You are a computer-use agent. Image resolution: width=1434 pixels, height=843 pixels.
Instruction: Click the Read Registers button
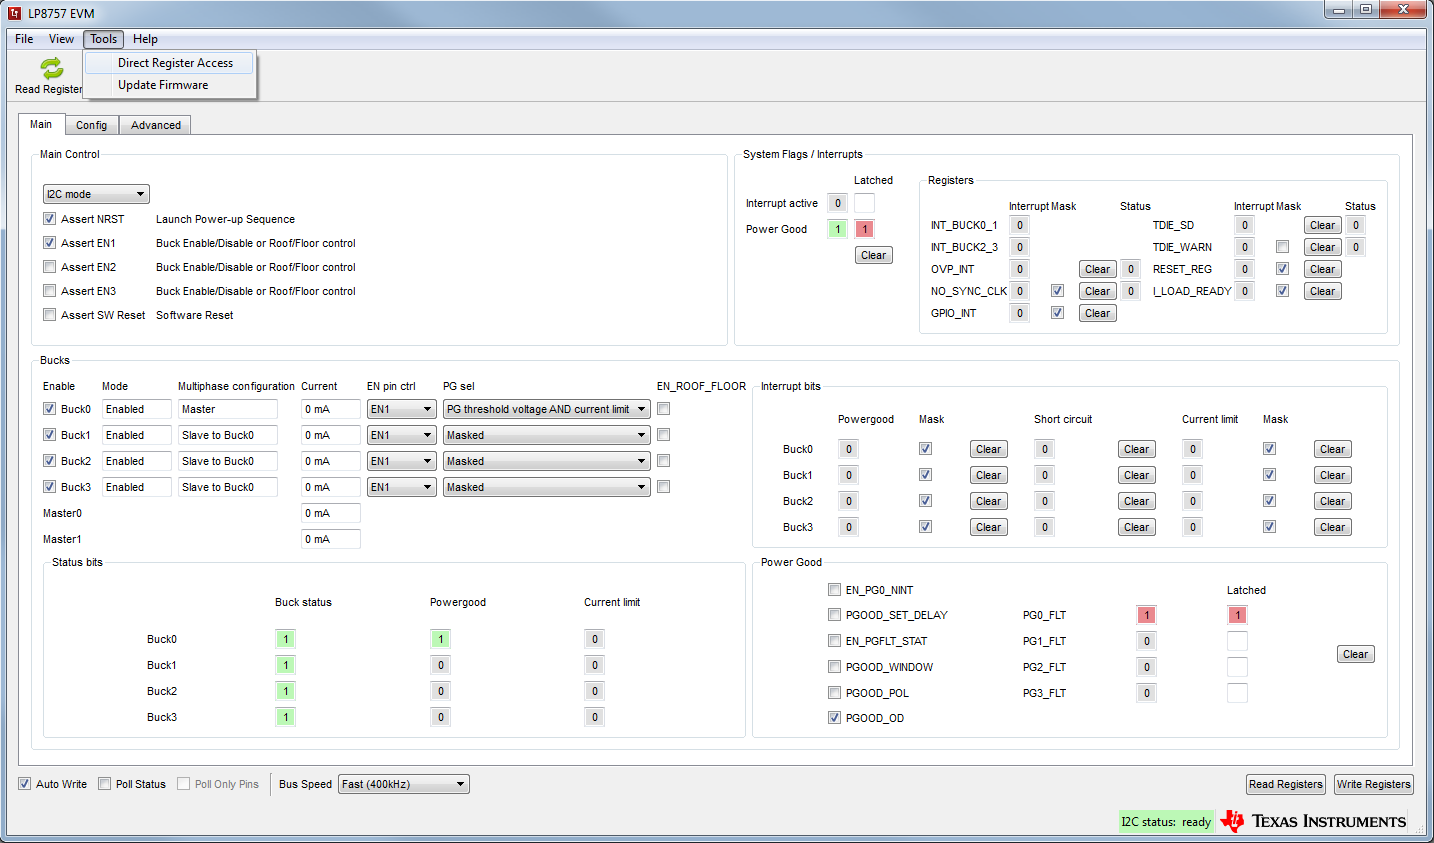click(1286, 784)
